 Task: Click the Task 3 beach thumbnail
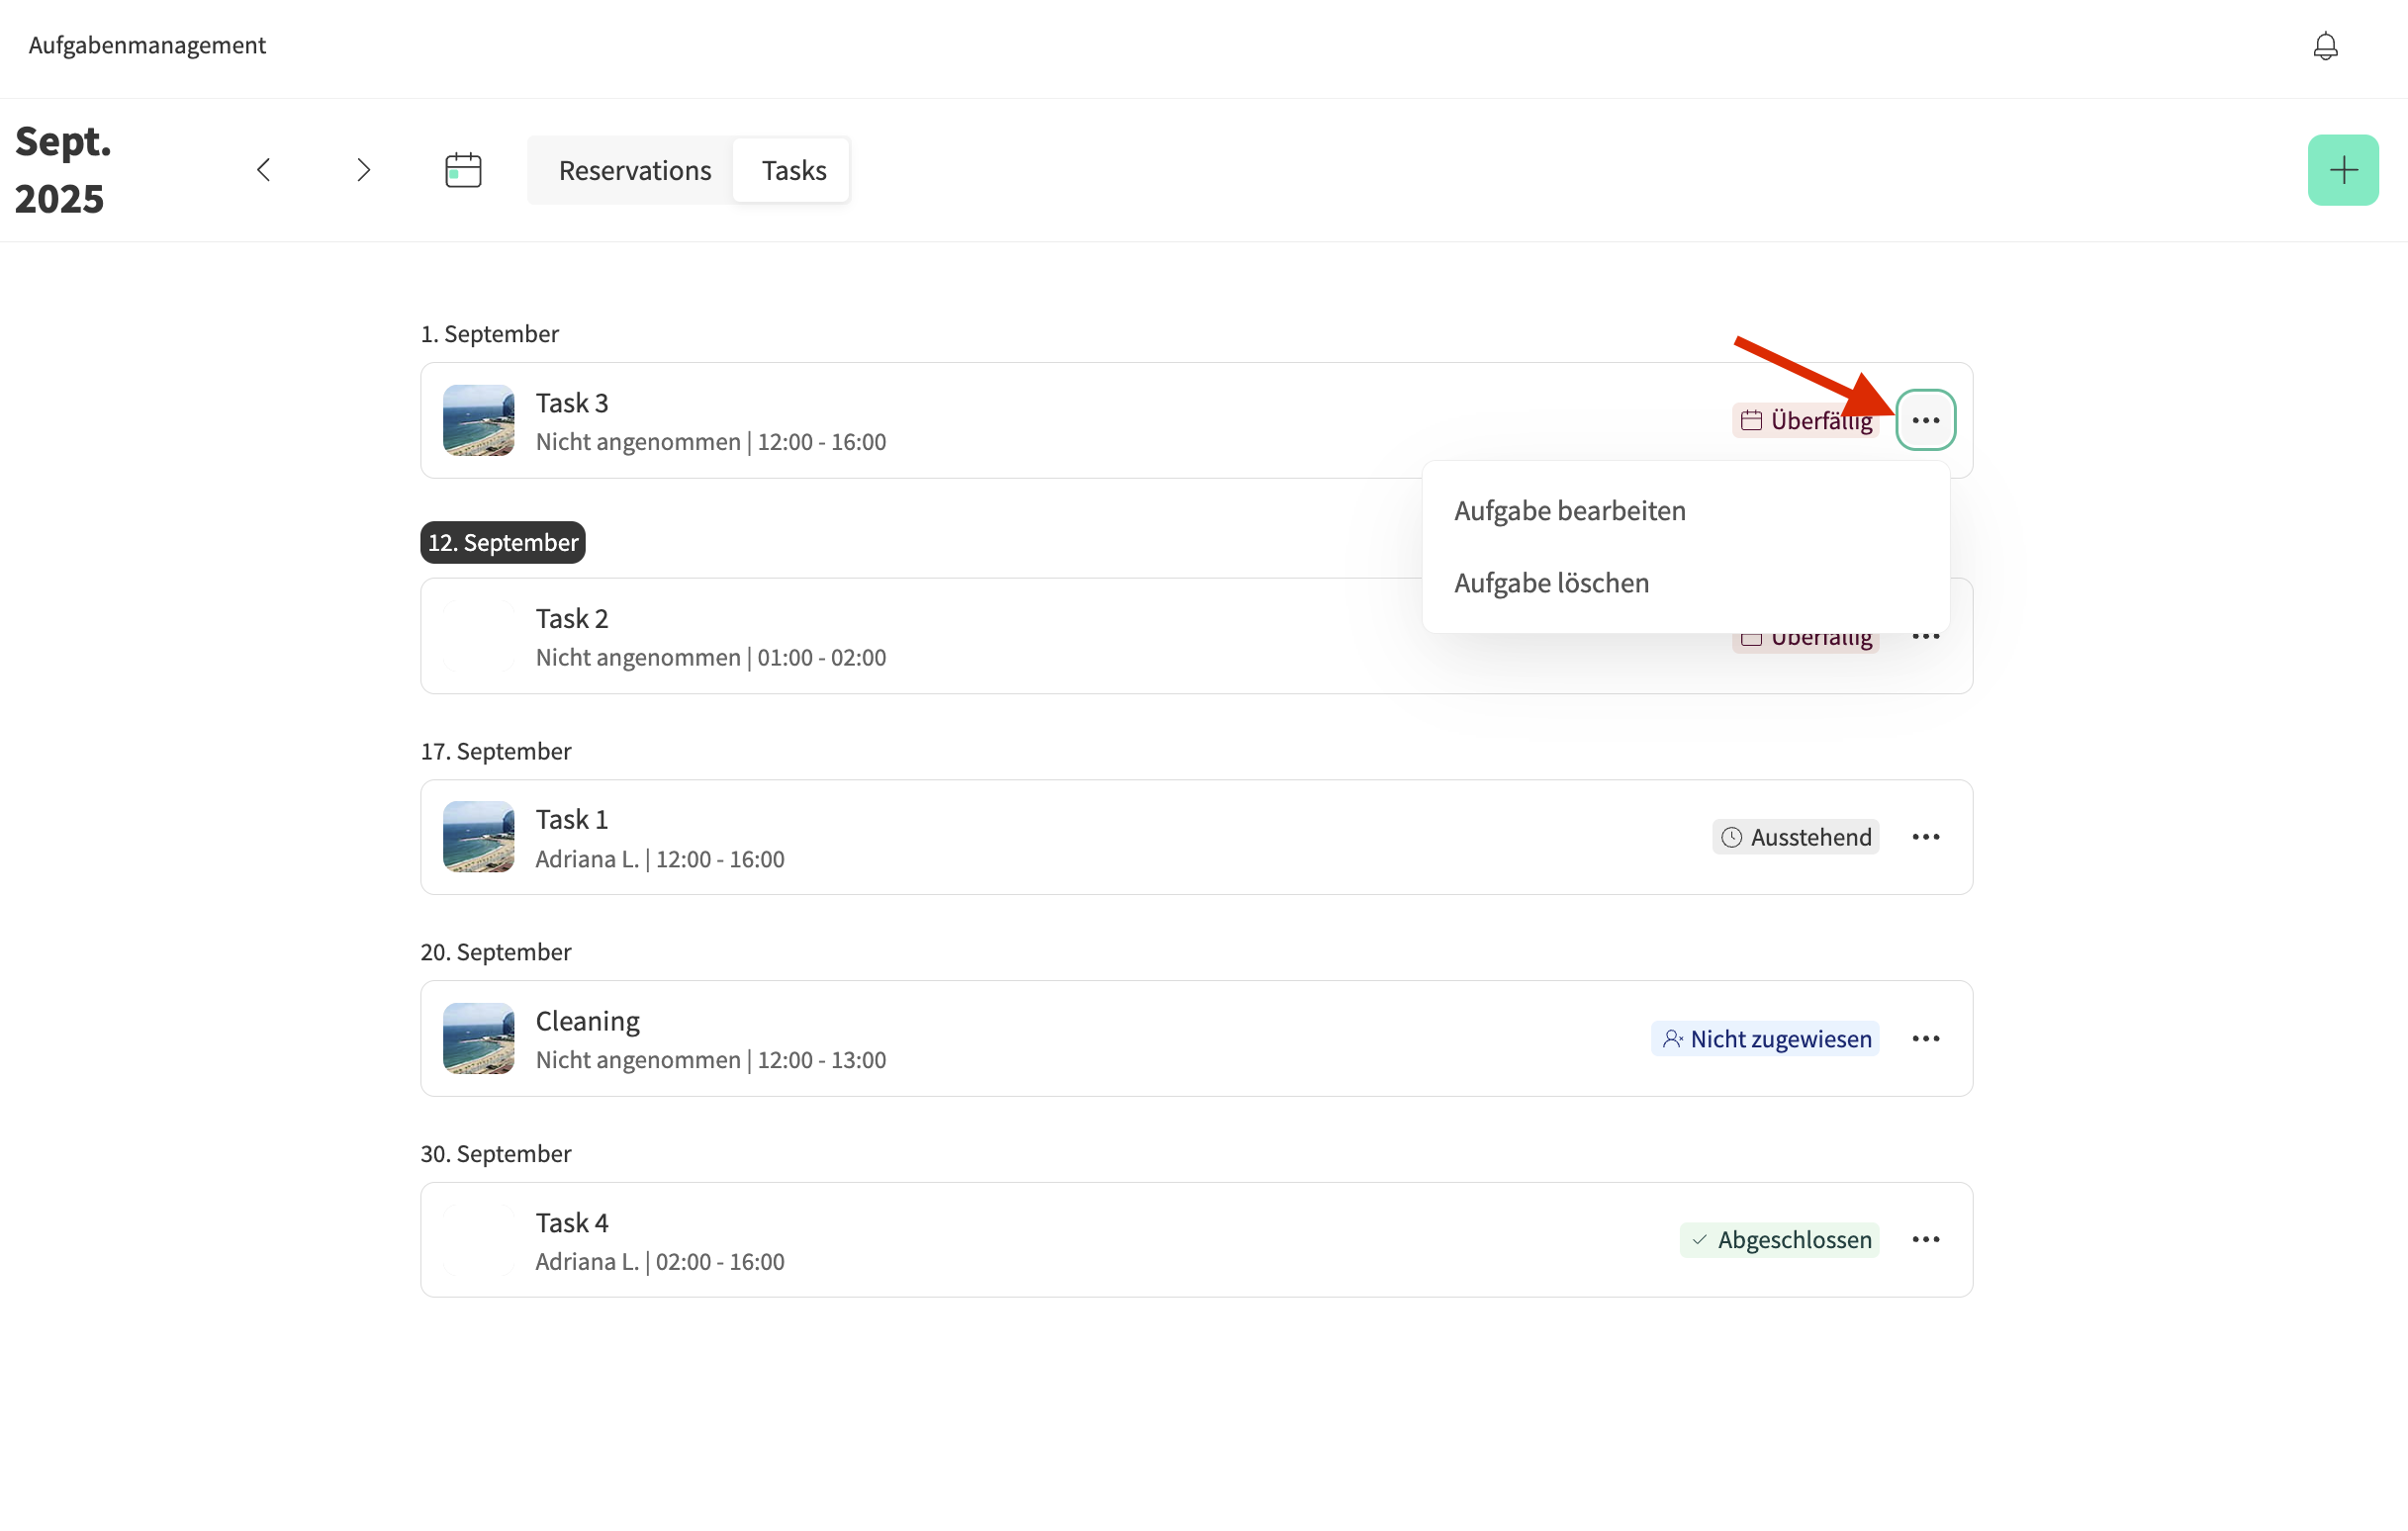point(478,420)
